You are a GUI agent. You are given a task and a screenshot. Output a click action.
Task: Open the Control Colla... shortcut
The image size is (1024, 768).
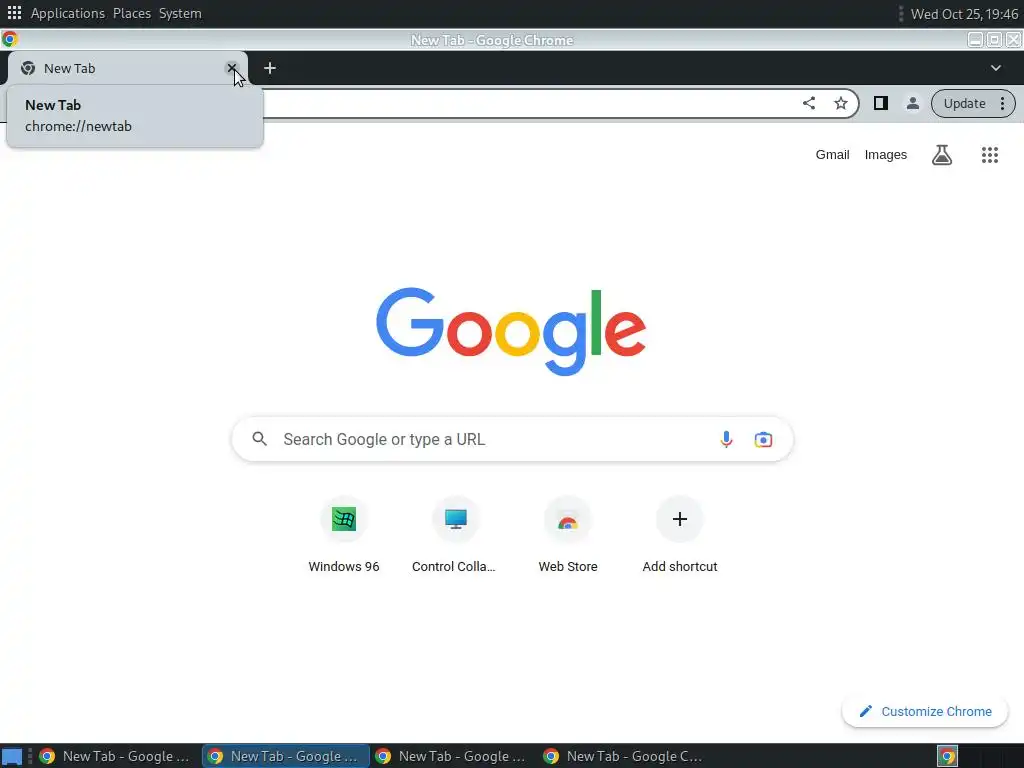pyautogui.click(x=455, y=536)
